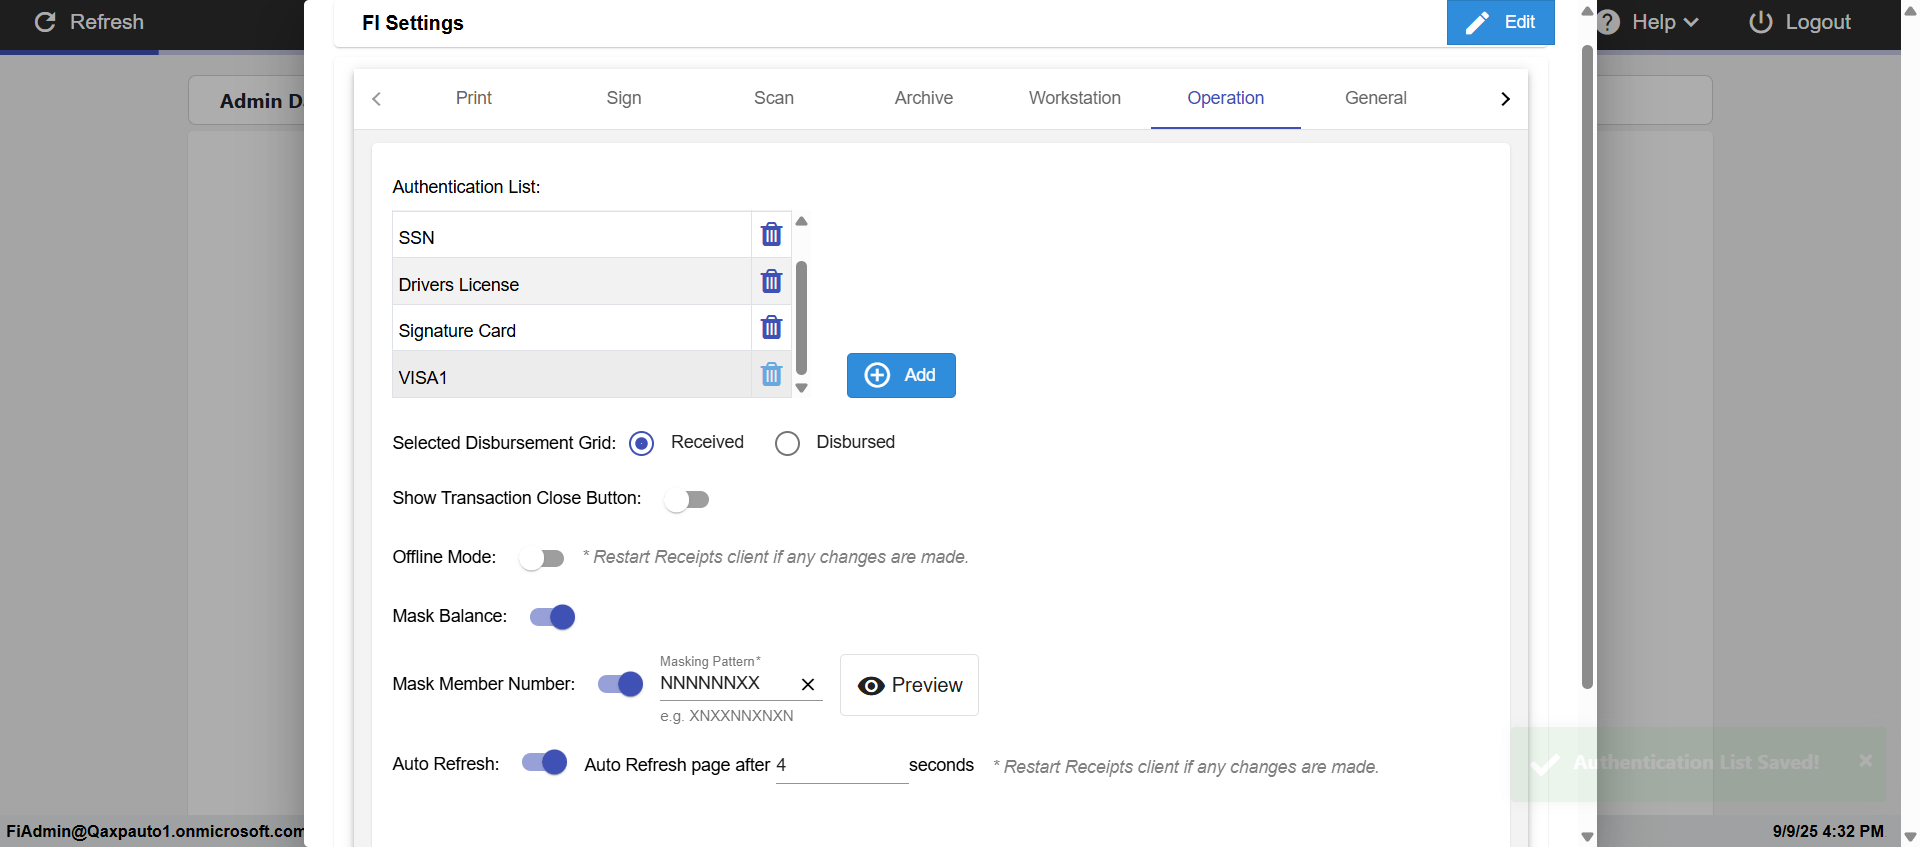Enable Offline Mode switch

542,558
